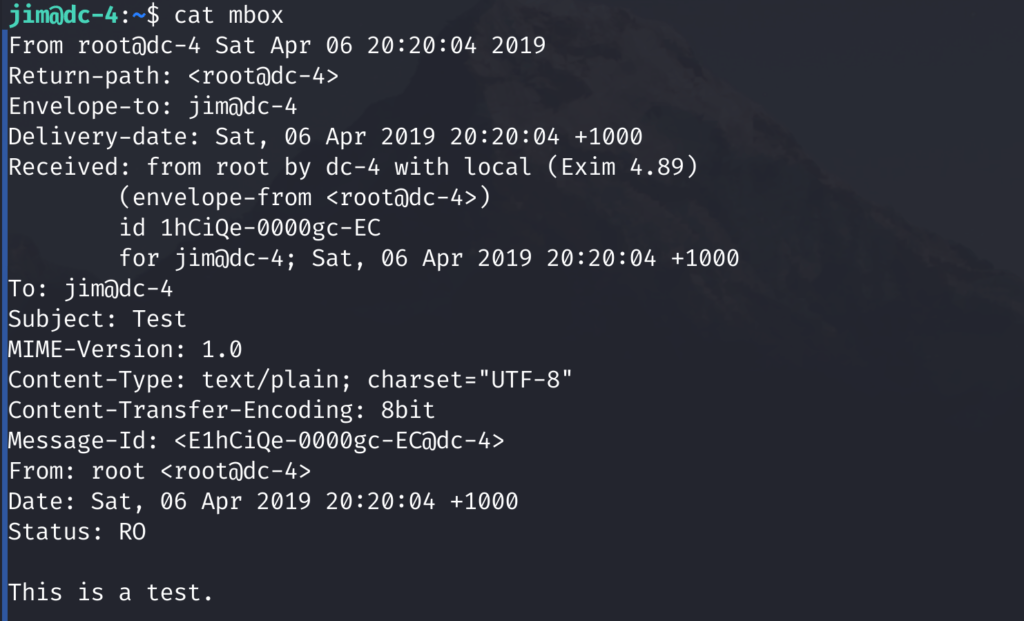Click the 'Date: Sat, 06 Apr 2019' line
Screen dimensions: 1024x621
263,502
